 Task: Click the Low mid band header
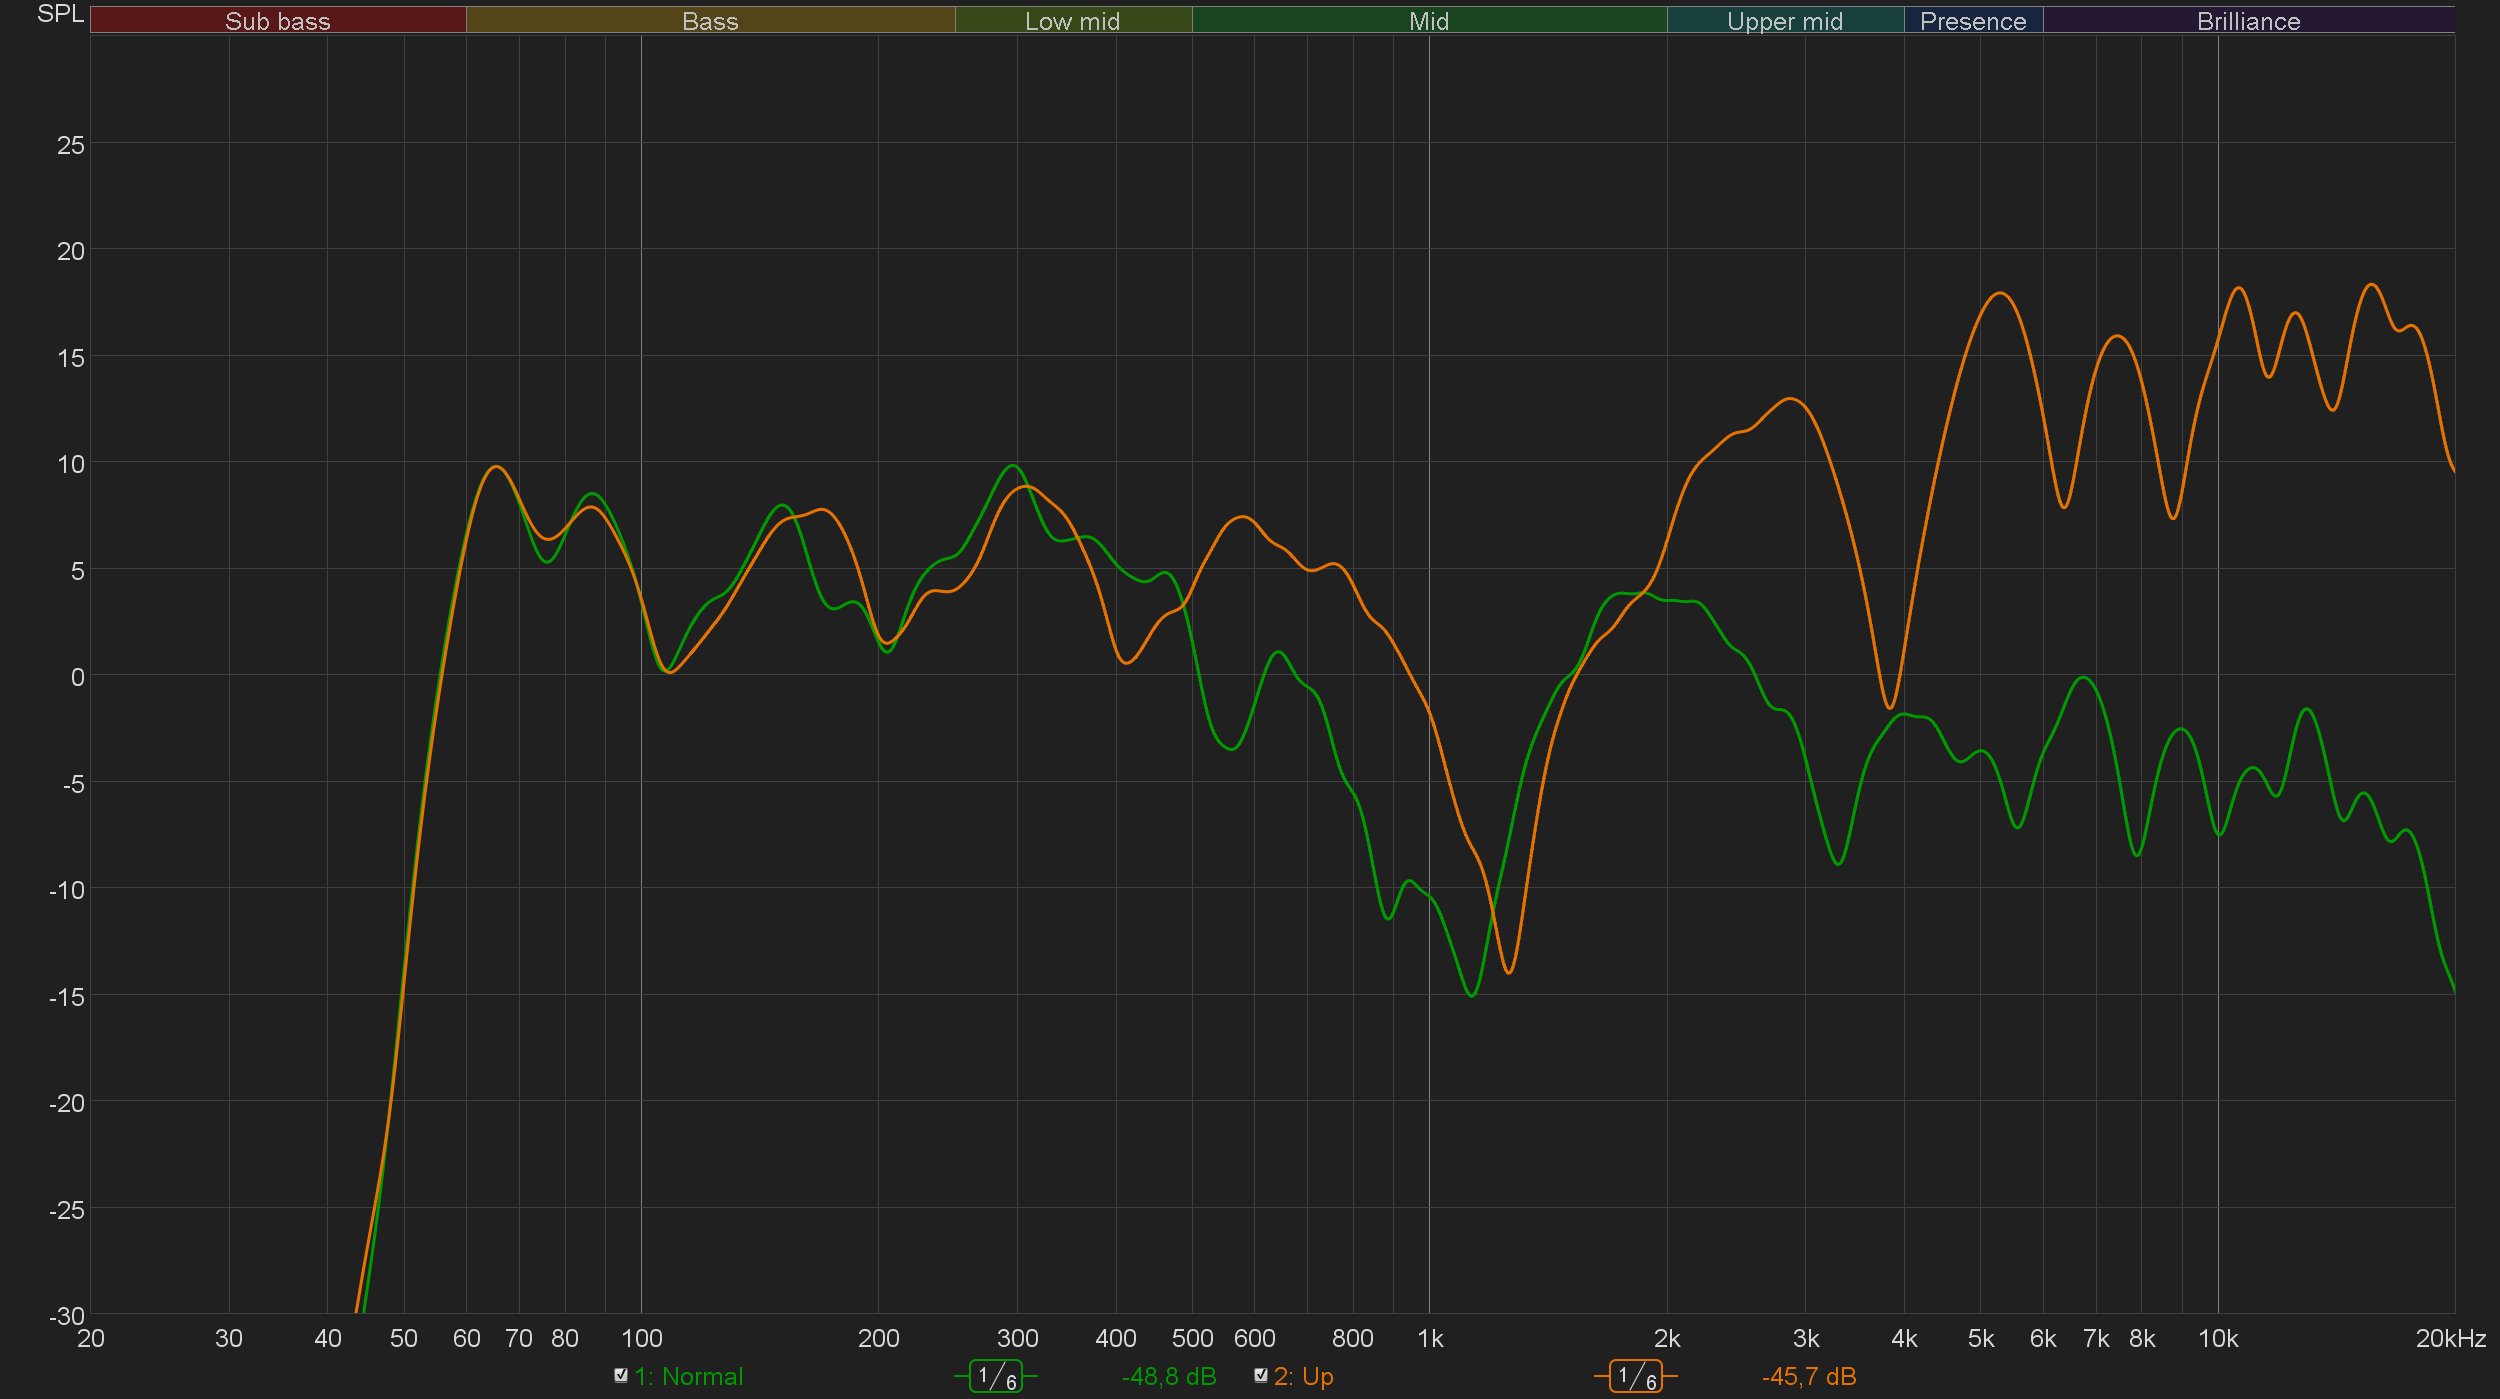pyautogui.click(x=1073, y=20)
